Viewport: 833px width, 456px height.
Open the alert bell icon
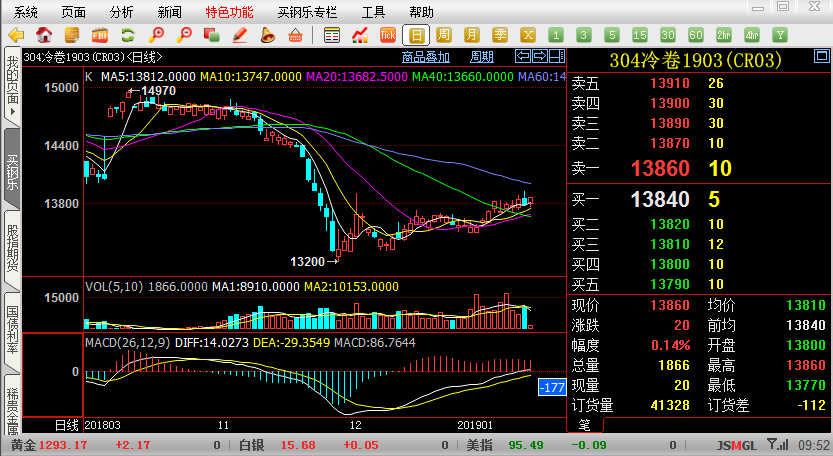click(267, 35)
